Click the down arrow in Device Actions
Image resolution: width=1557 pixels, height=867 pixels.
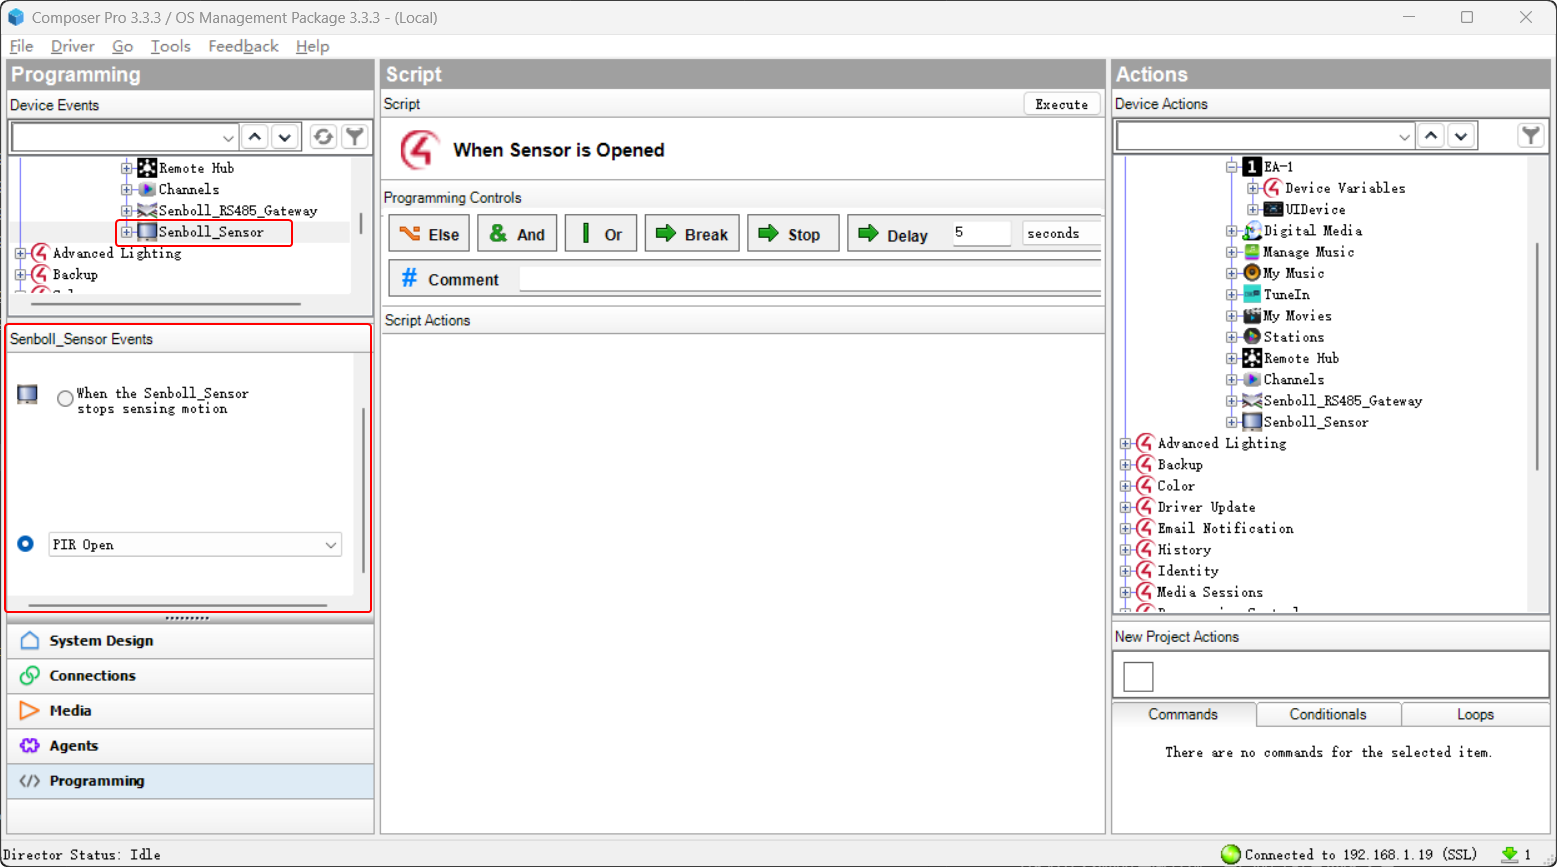coord(1461,136)
